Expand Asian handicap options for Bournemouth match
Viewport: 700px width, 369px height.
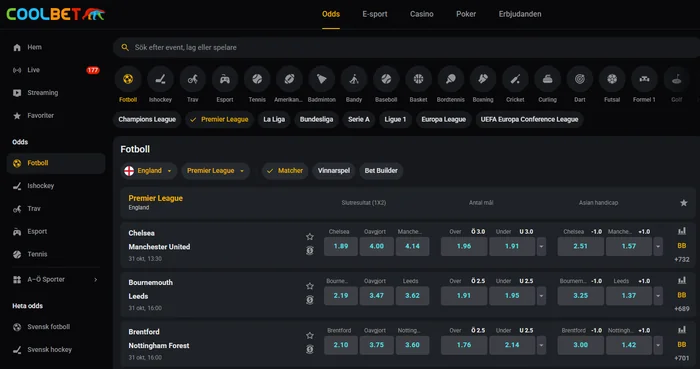click(658, 296)
